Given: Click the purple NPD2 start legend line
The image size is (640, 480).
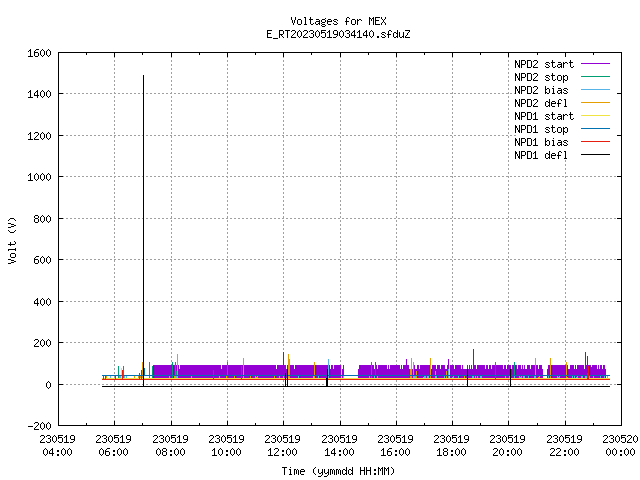Looking at the screenshot, I should point(595,64).
